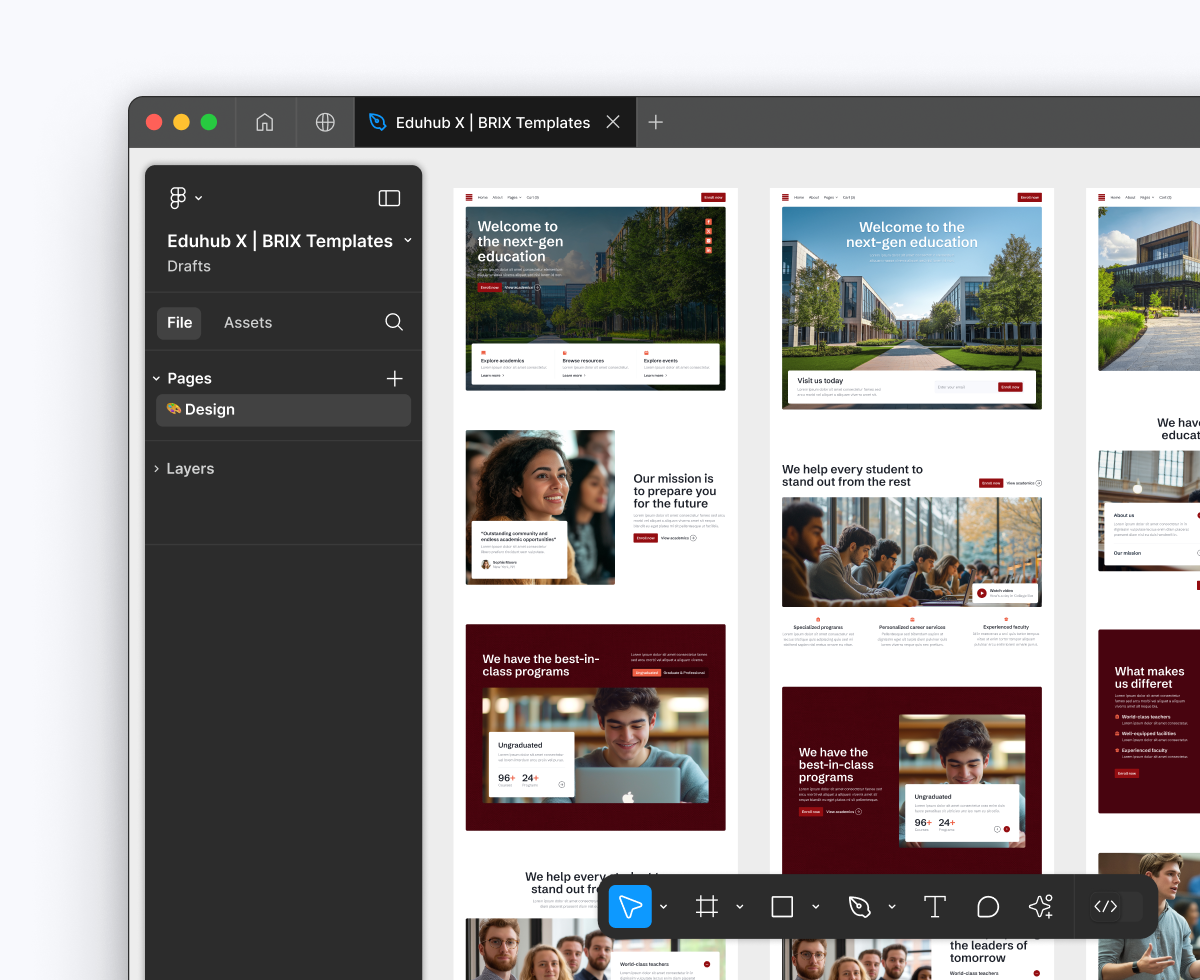Select the Pen tool
This screenshot has width=1200, height=980.
[860, 906]
